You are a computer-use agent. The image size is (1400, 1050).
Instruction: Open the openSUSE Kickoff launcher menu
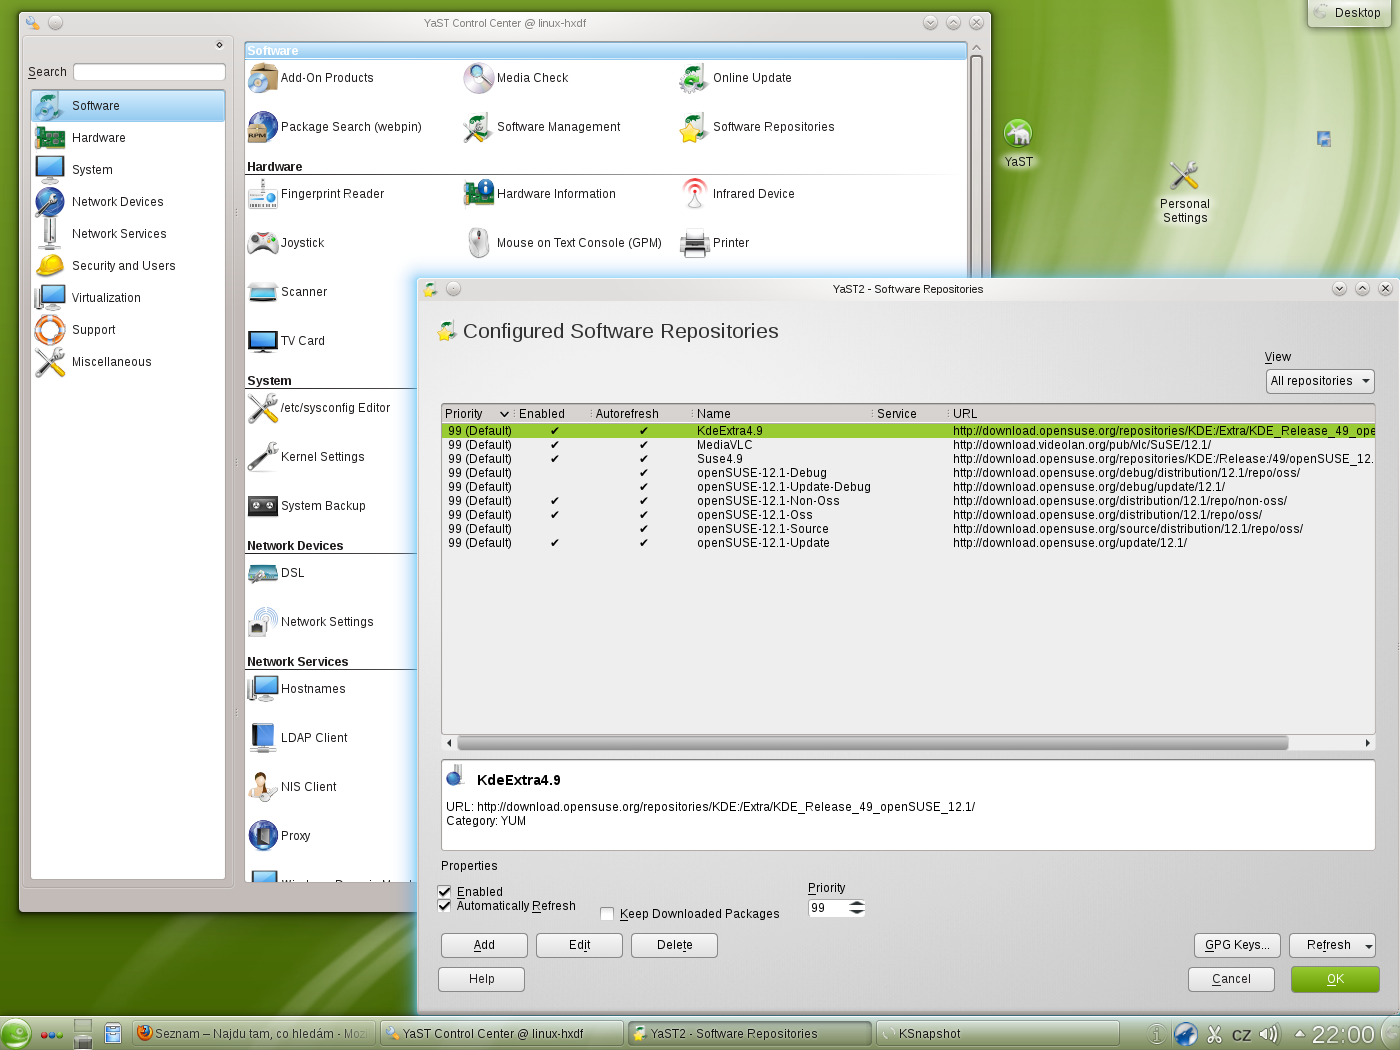pos(16,1034)
